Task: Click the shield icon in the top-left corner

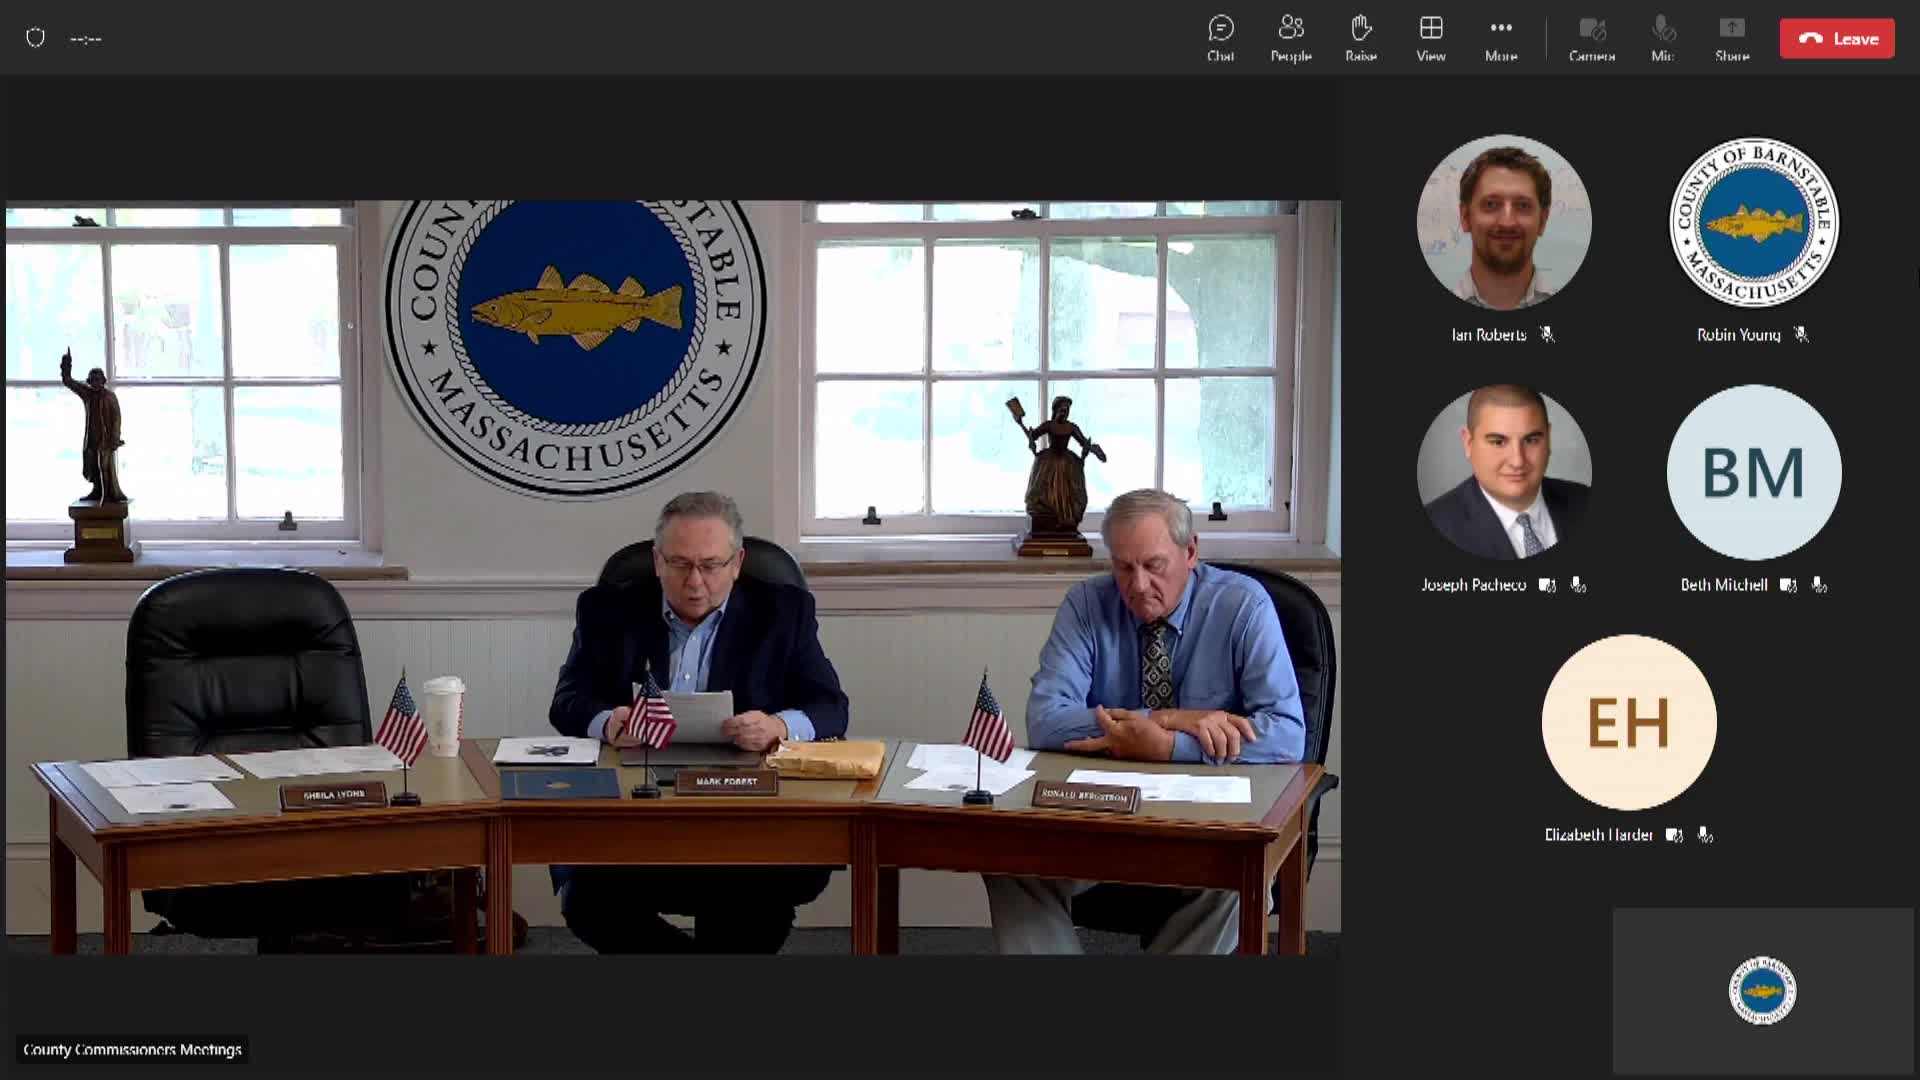Action: pyautogui.click(x=36, y=36)
